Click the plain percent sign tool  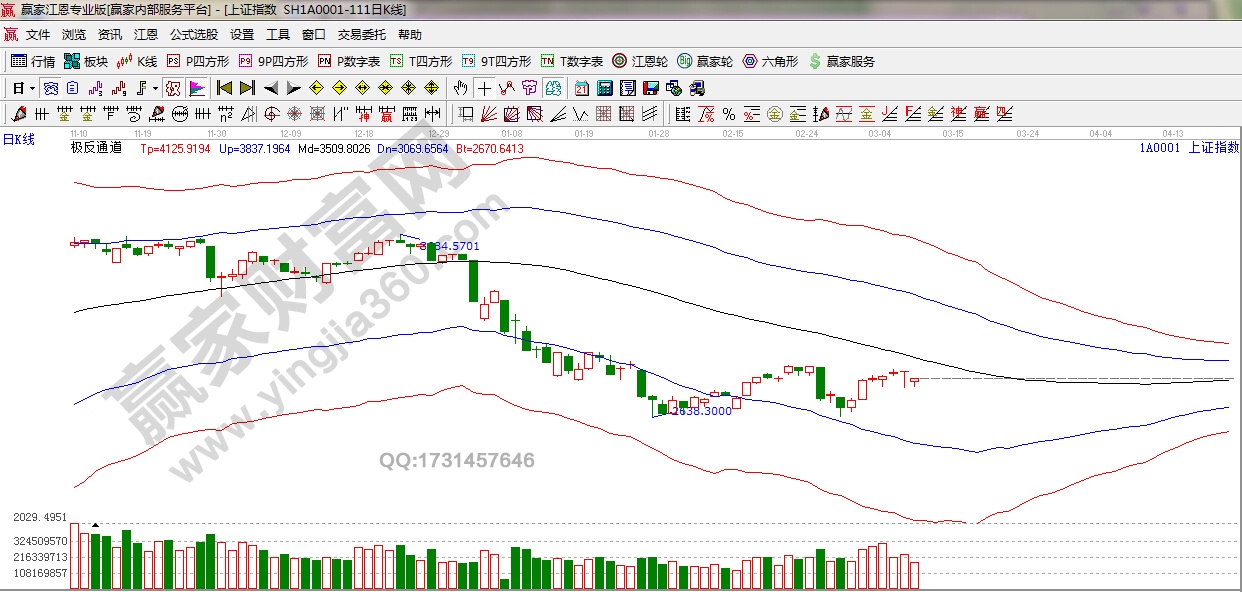click(729, 114)
